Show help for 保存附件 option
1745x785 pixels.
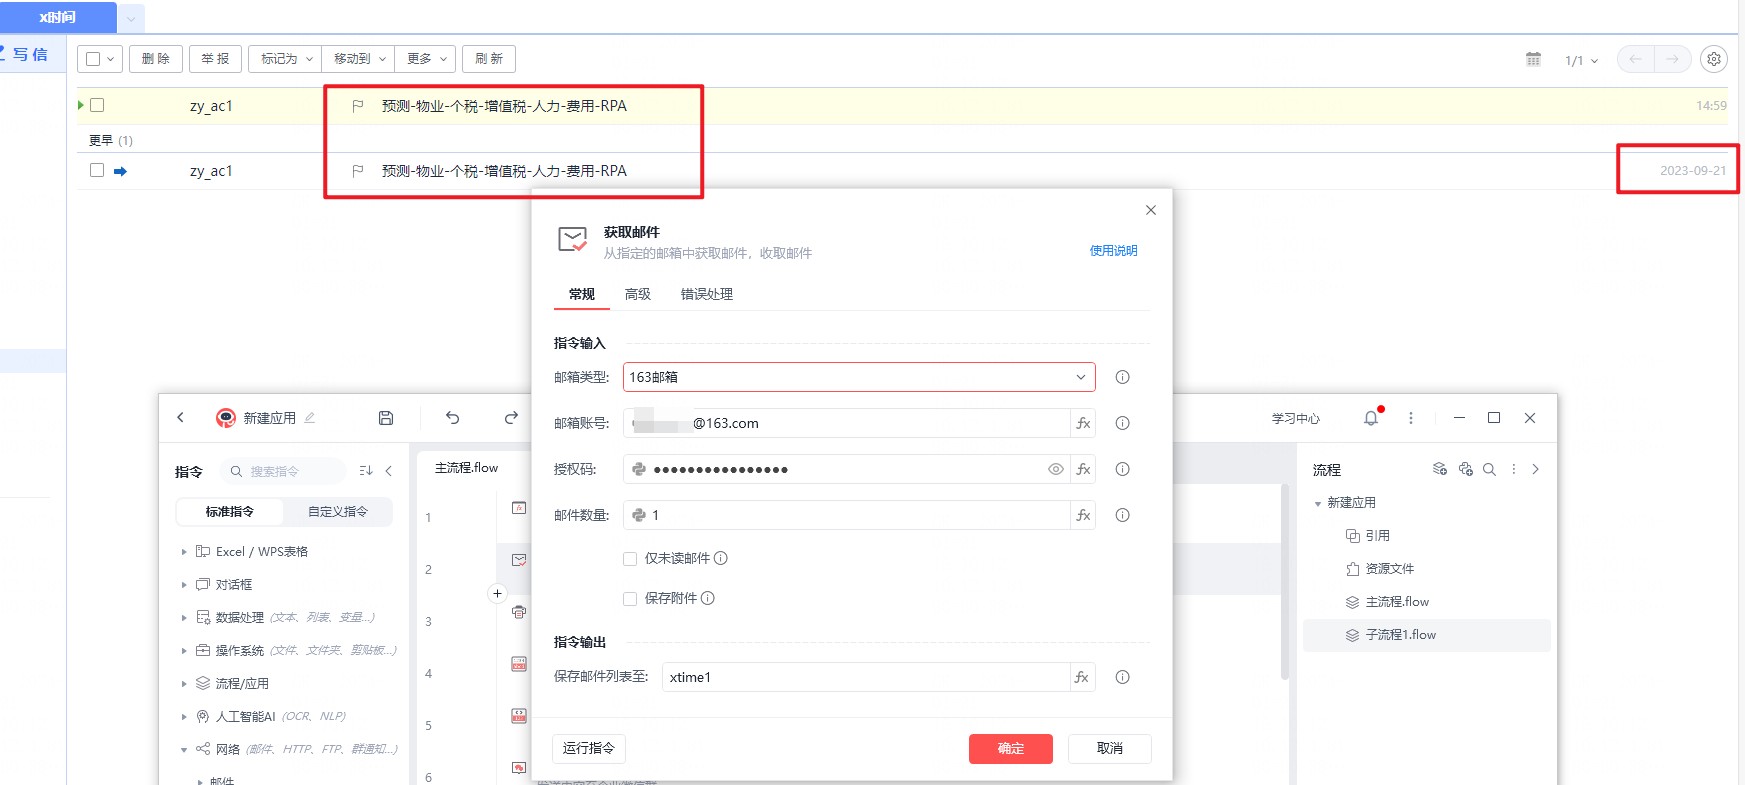tap(708, 598)
